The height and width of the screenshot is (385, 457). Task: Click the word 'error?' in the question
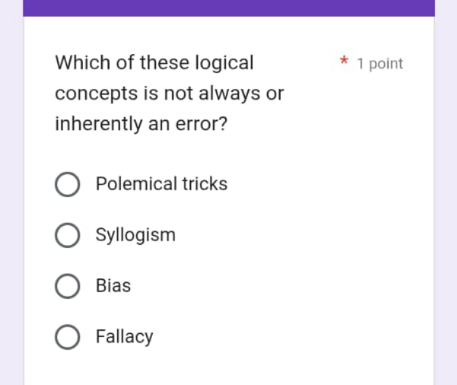pyautogui.click(x=202, y=124)
